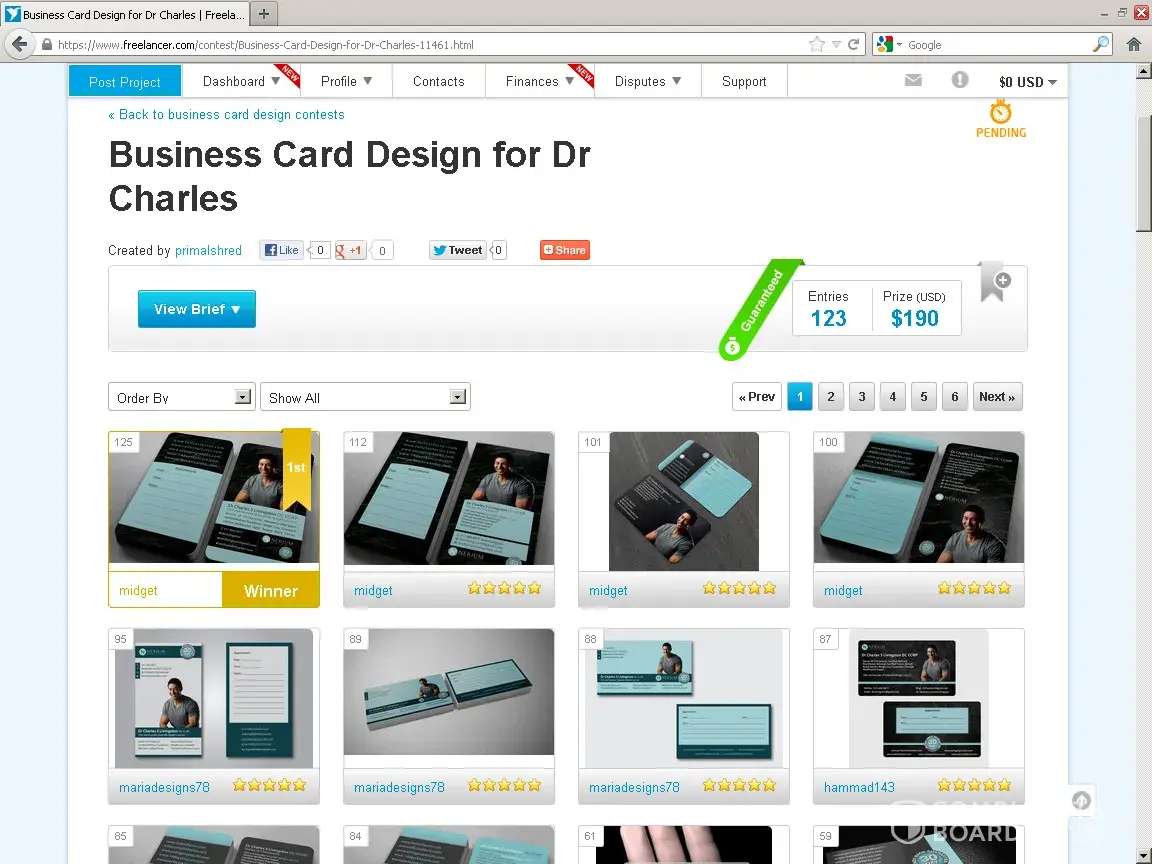The height and width of the screenshot is (864, 1152).
Task: Open entry 88 thumbnail
Action: click(684, 698)
